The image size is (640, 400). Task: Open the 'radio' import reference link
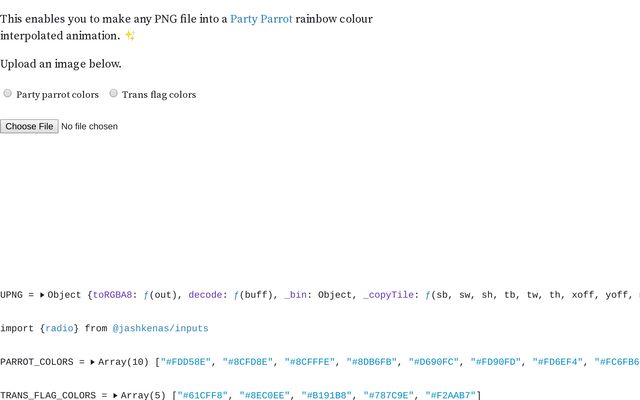click(x=59, y=328)
